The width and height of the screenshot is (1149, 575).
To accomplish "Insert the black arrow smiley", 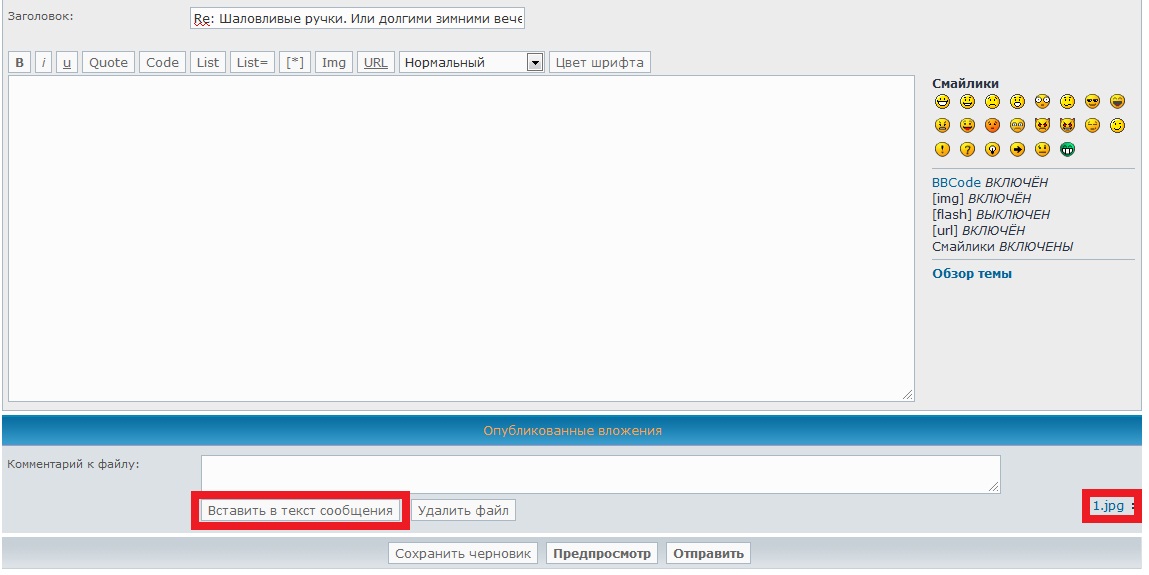I will 1018,150.
